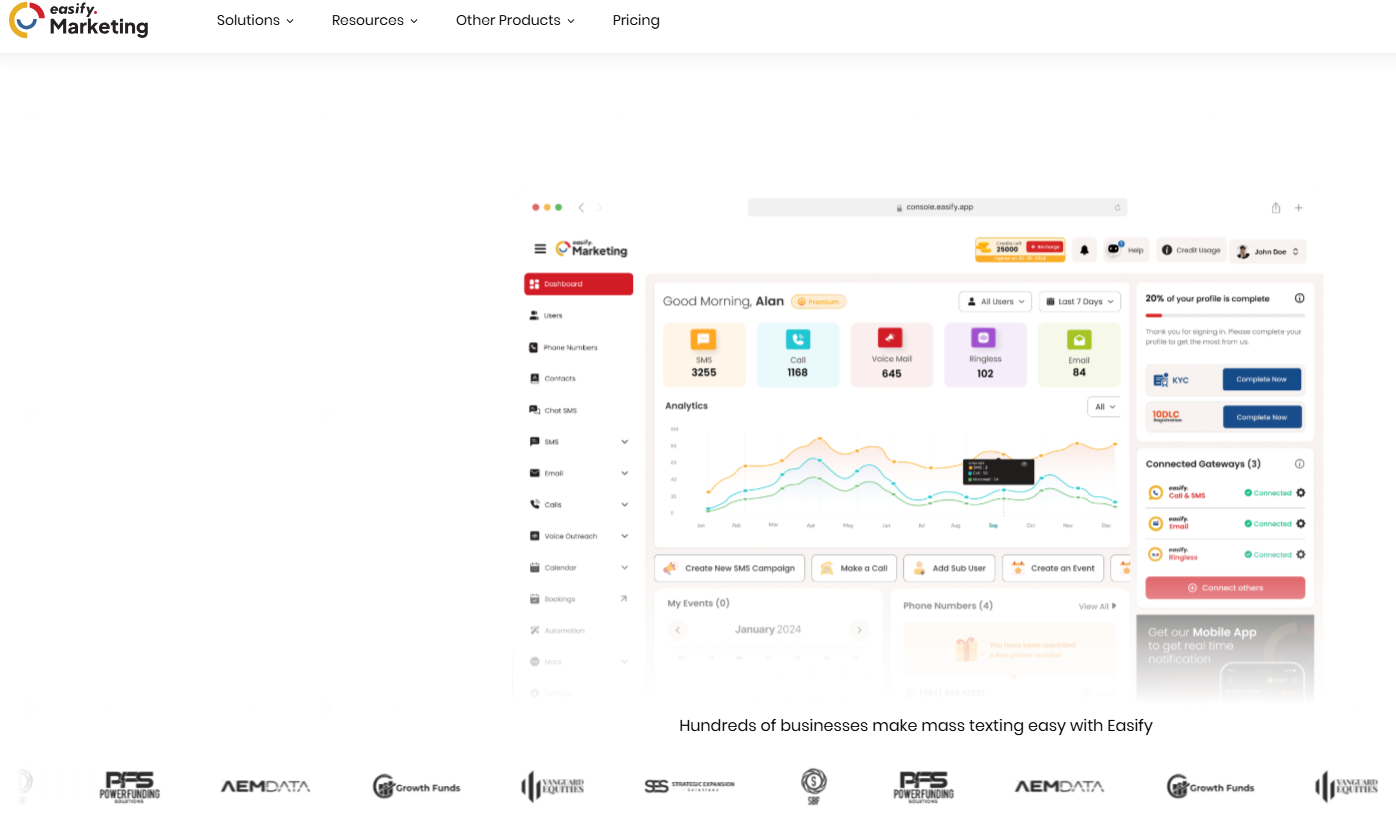Image resolution: width=1396 pixels, height=816 pixels.
Task: Open notifications with the bell icon
Action: coord(1084,250)
